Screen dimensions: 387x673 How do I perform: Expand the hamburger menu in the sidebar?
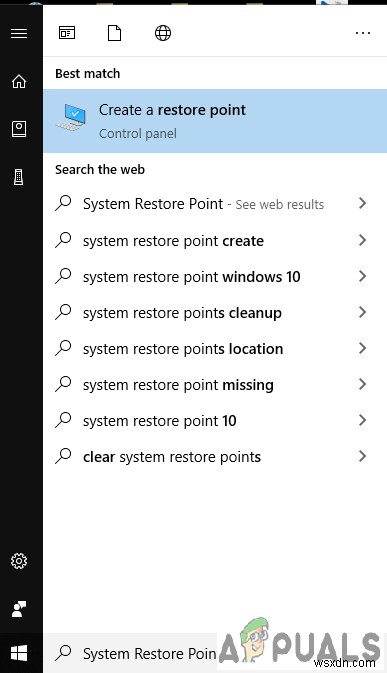[x=19, y=33]
